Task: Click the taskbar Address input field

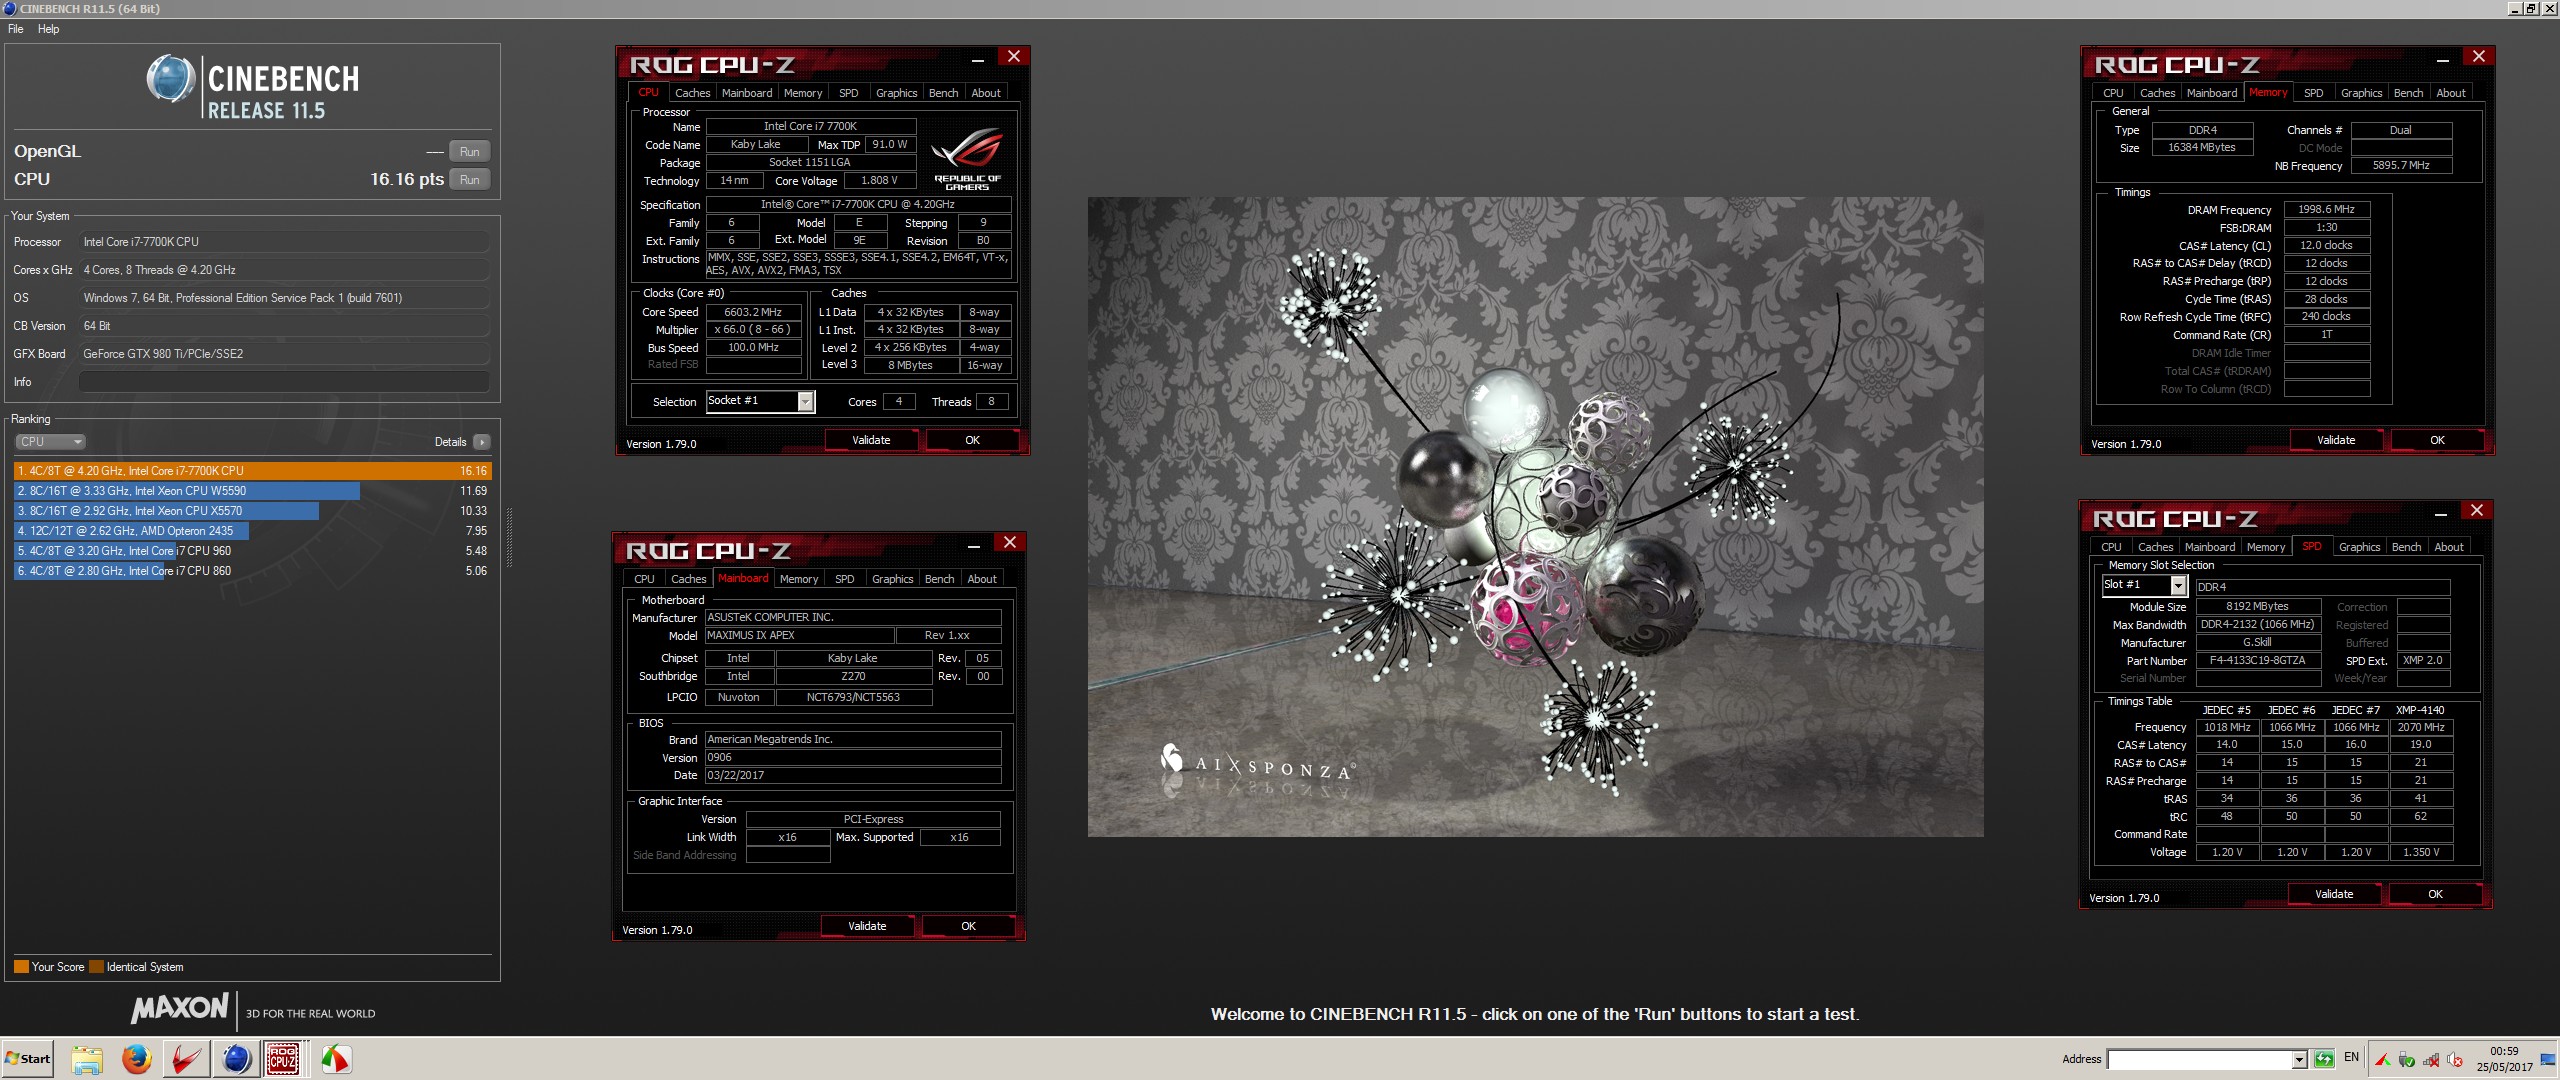Action: click(2199, 1059)
